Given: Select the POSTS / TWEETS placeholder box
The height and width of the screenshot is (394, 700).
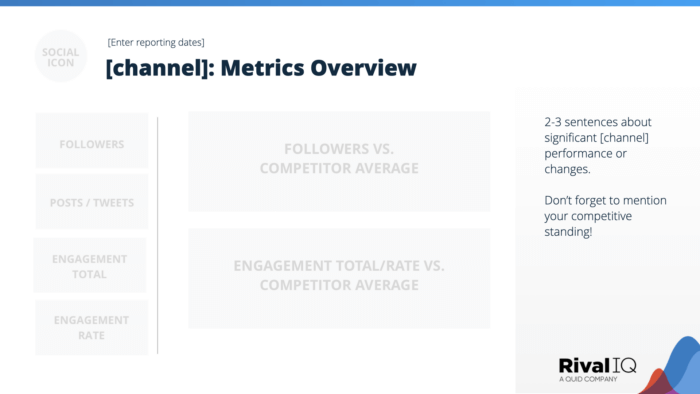Looking at the screenshot, I should pos(92,202).
